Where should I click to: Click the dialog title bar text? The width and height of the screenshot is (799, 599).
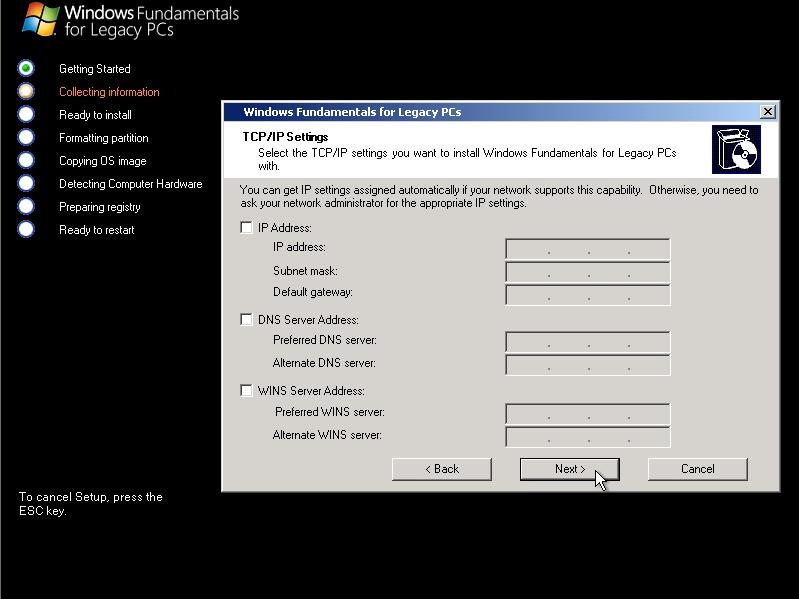[x=352, y=112]
